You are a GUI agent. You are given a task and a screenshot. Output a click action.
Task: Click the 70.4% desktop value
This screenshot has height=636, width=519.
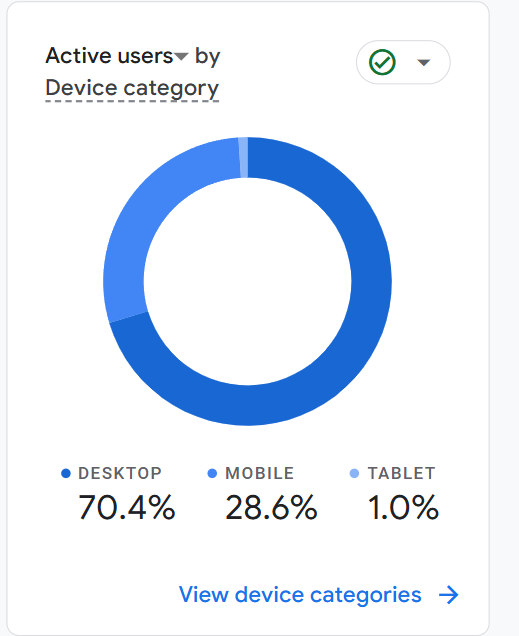[127, 507]
